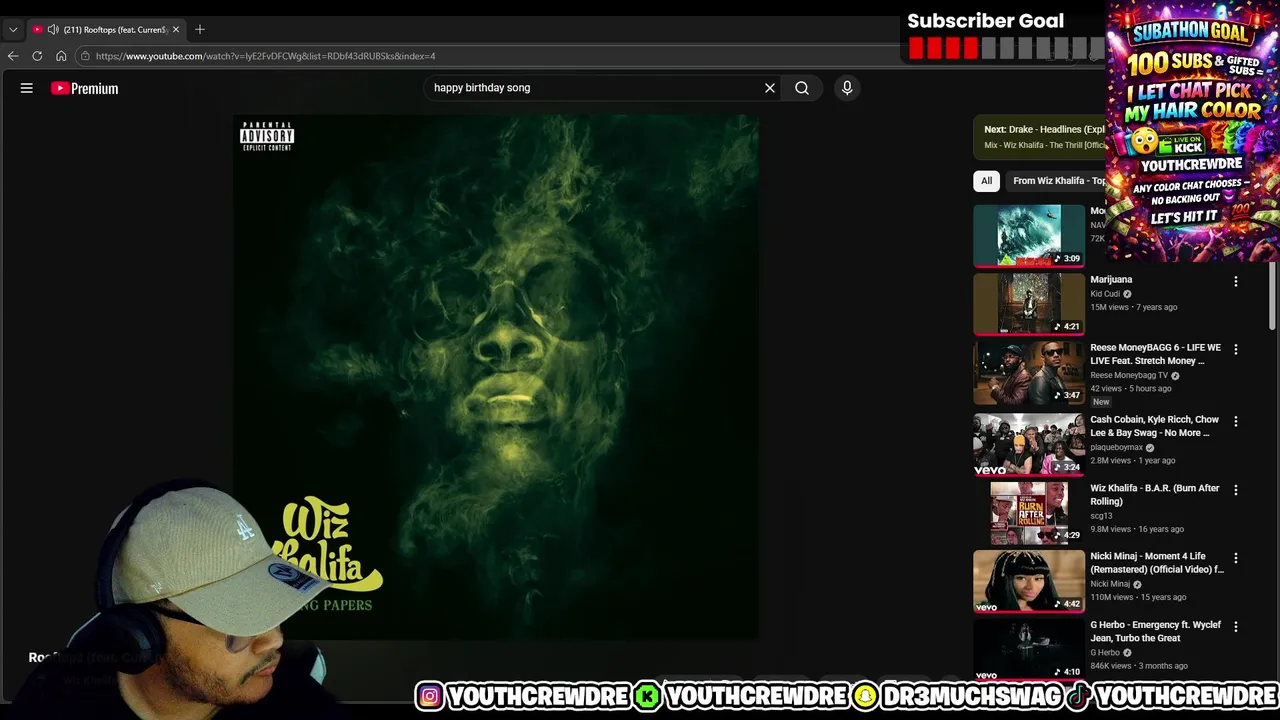
Task: Open 'G Herbo - Emergency ft. Wyclef Jean' title
Action: click(1155, 631)
